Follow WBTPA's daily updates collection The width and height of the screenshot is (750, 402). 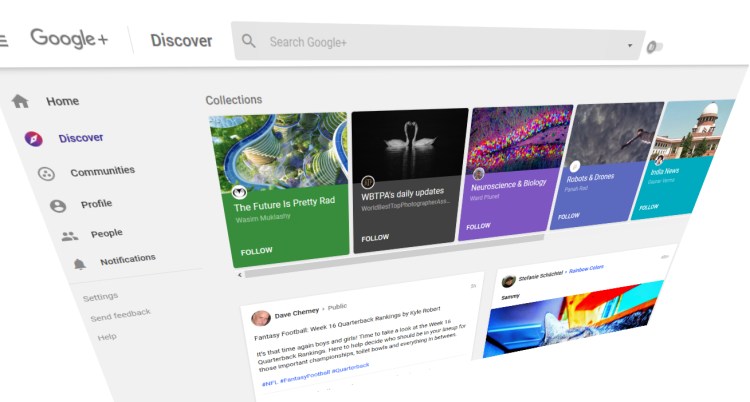point(375,238)
